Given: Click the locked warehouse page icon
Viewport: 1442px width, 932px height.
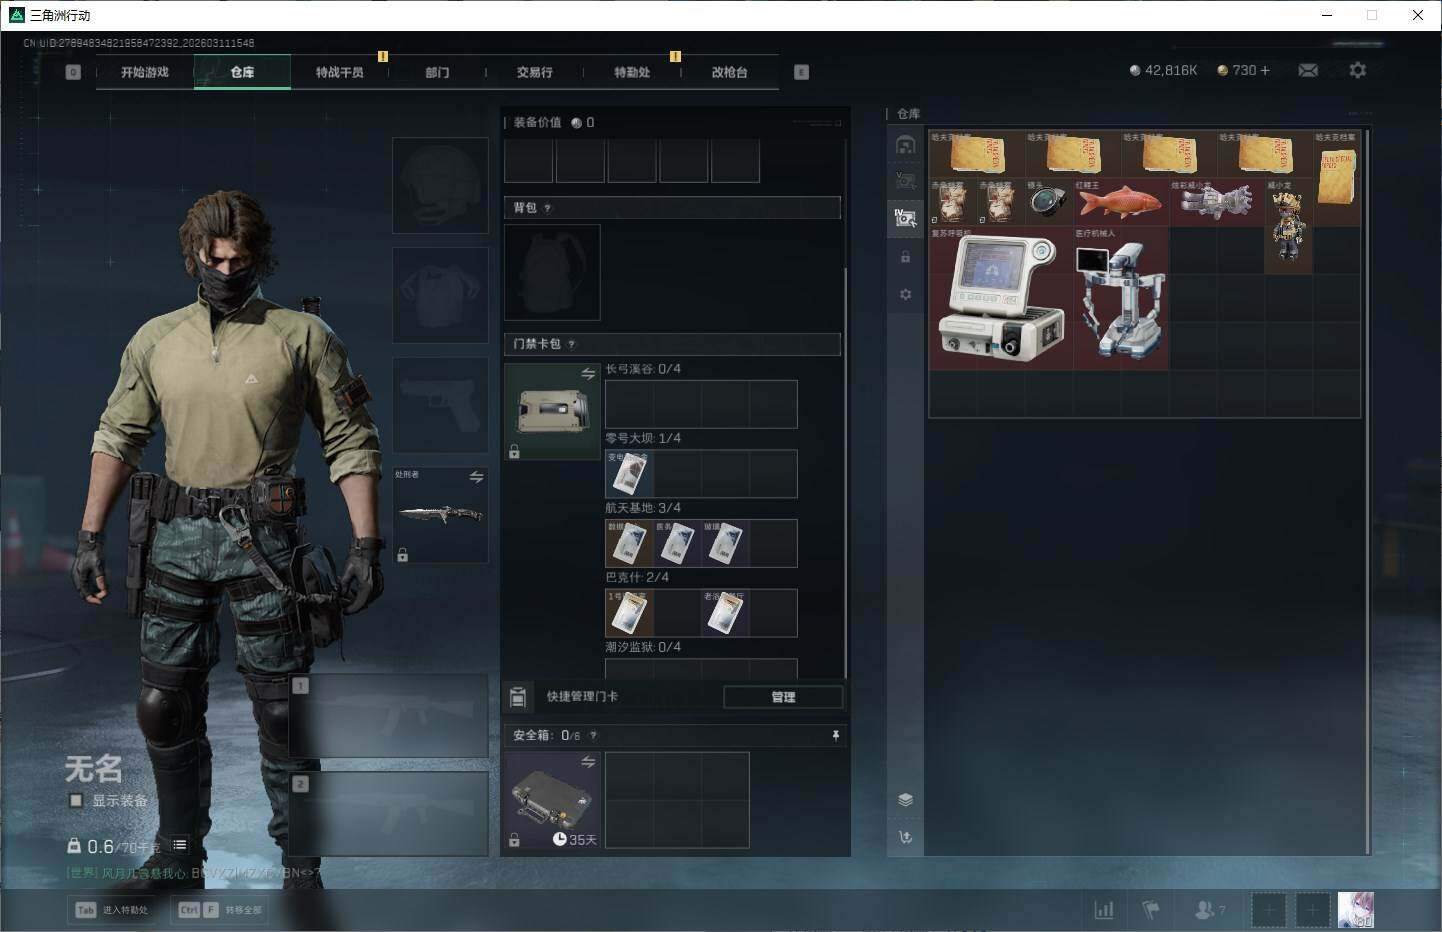Looking at the screenshot, I should coord(905,257).
